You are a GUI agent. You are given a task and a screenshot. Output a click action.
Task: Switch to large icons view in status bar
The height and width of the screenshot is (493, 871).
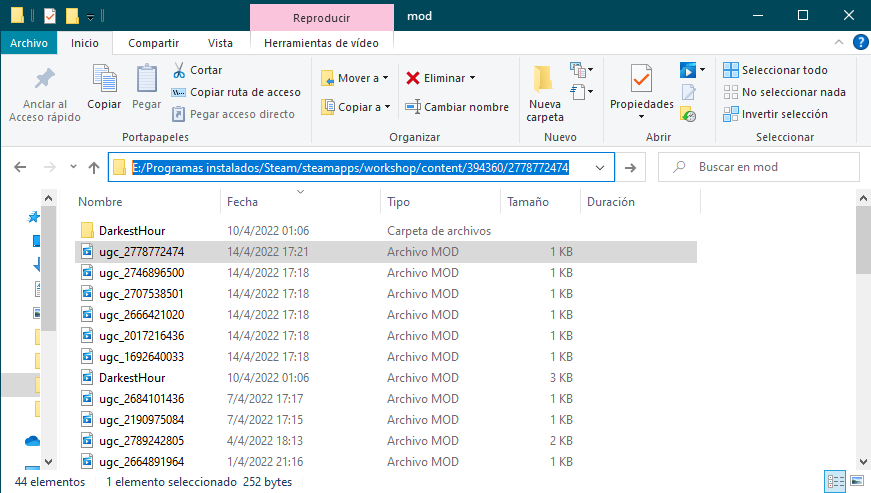(x=857, y=481)
